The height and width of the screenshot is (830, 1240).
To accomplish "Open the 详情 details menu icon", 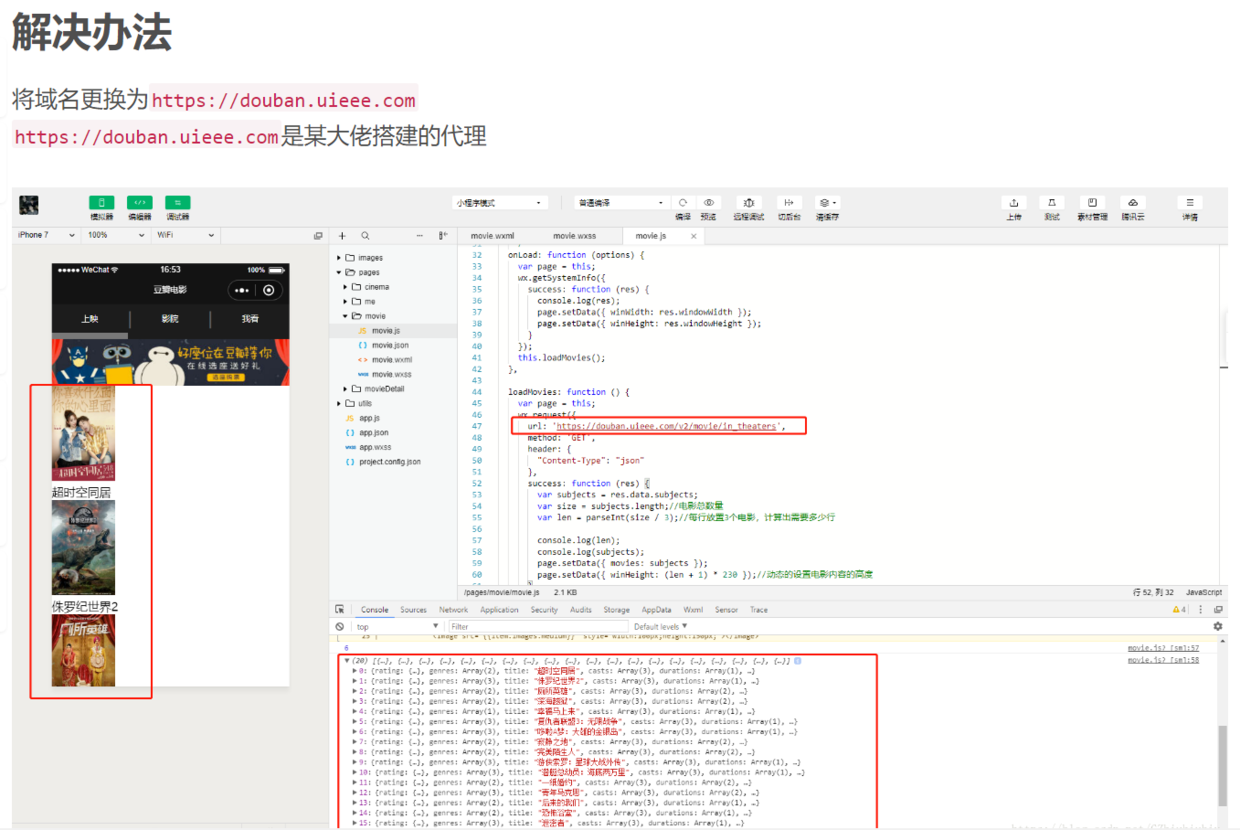I will (x=1189, y=202).
